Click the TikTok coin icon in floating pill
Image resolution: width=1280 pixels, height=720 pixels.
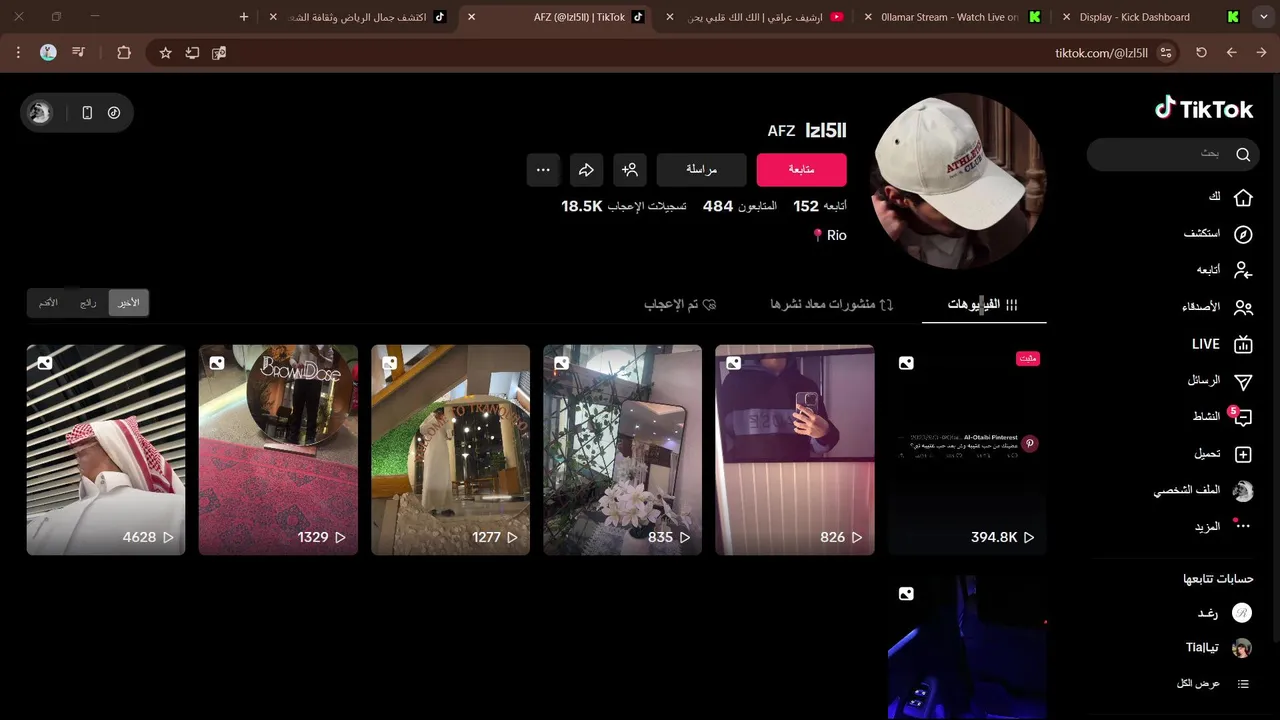[114, 113]
